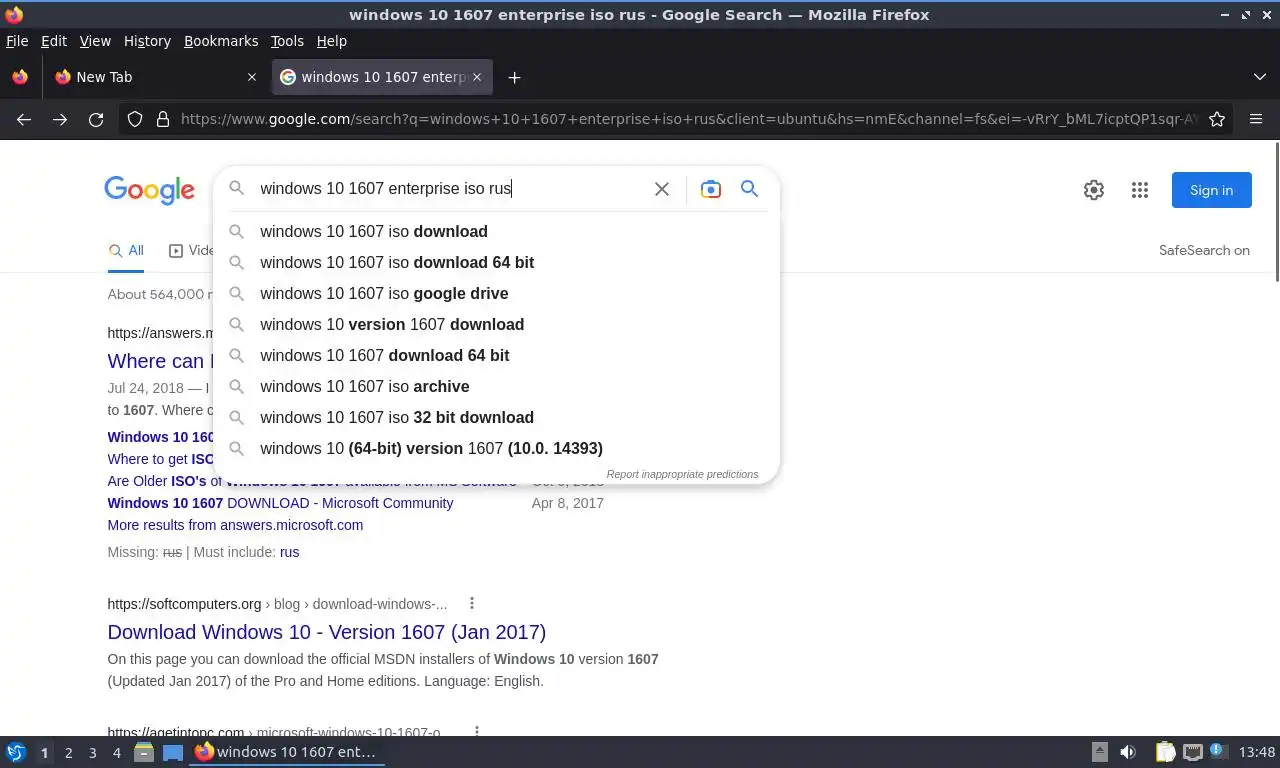The image size is (1280, 768).
Task: Switch to workspace 4
Action: (x=116, y=753)
